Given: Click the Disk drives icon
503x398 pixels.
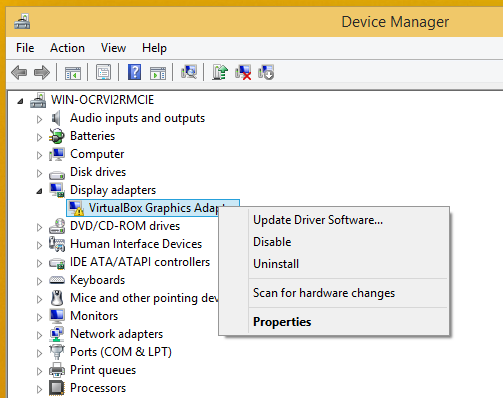Looking at the screenshot, I should click(x=57, y=174).
